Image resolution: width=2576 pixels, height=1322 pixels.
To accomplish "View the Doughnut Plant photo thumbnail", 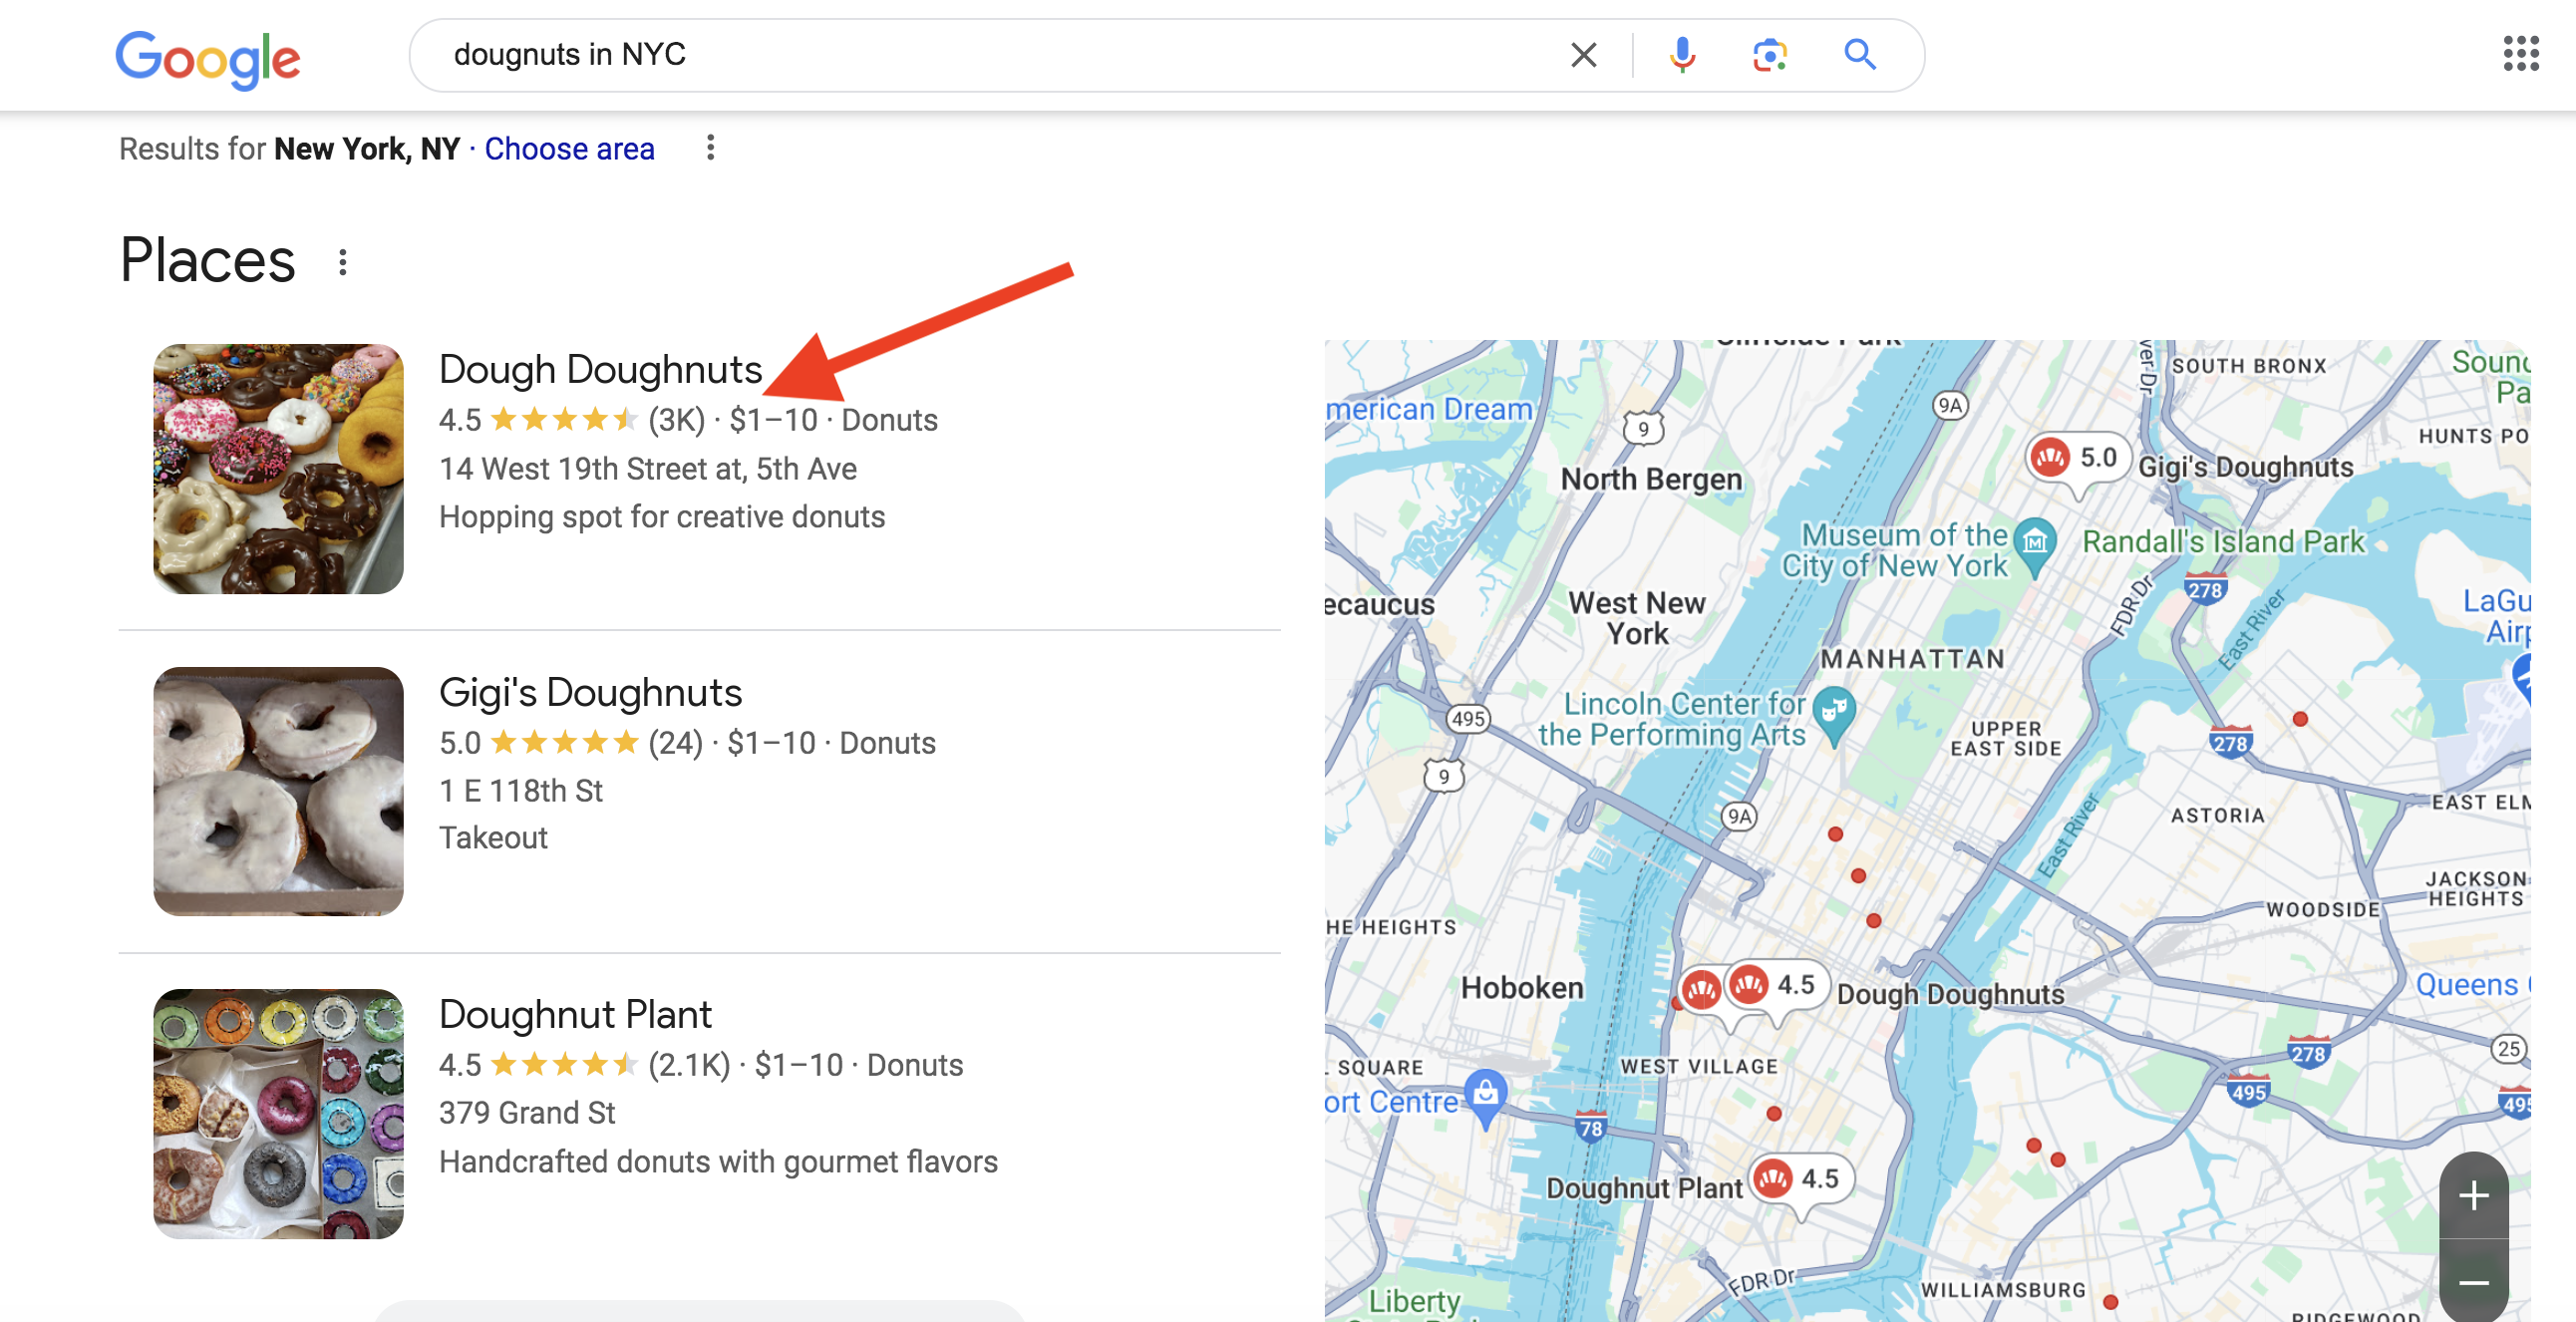I will pyautogui.click(x=278, y=1113).
